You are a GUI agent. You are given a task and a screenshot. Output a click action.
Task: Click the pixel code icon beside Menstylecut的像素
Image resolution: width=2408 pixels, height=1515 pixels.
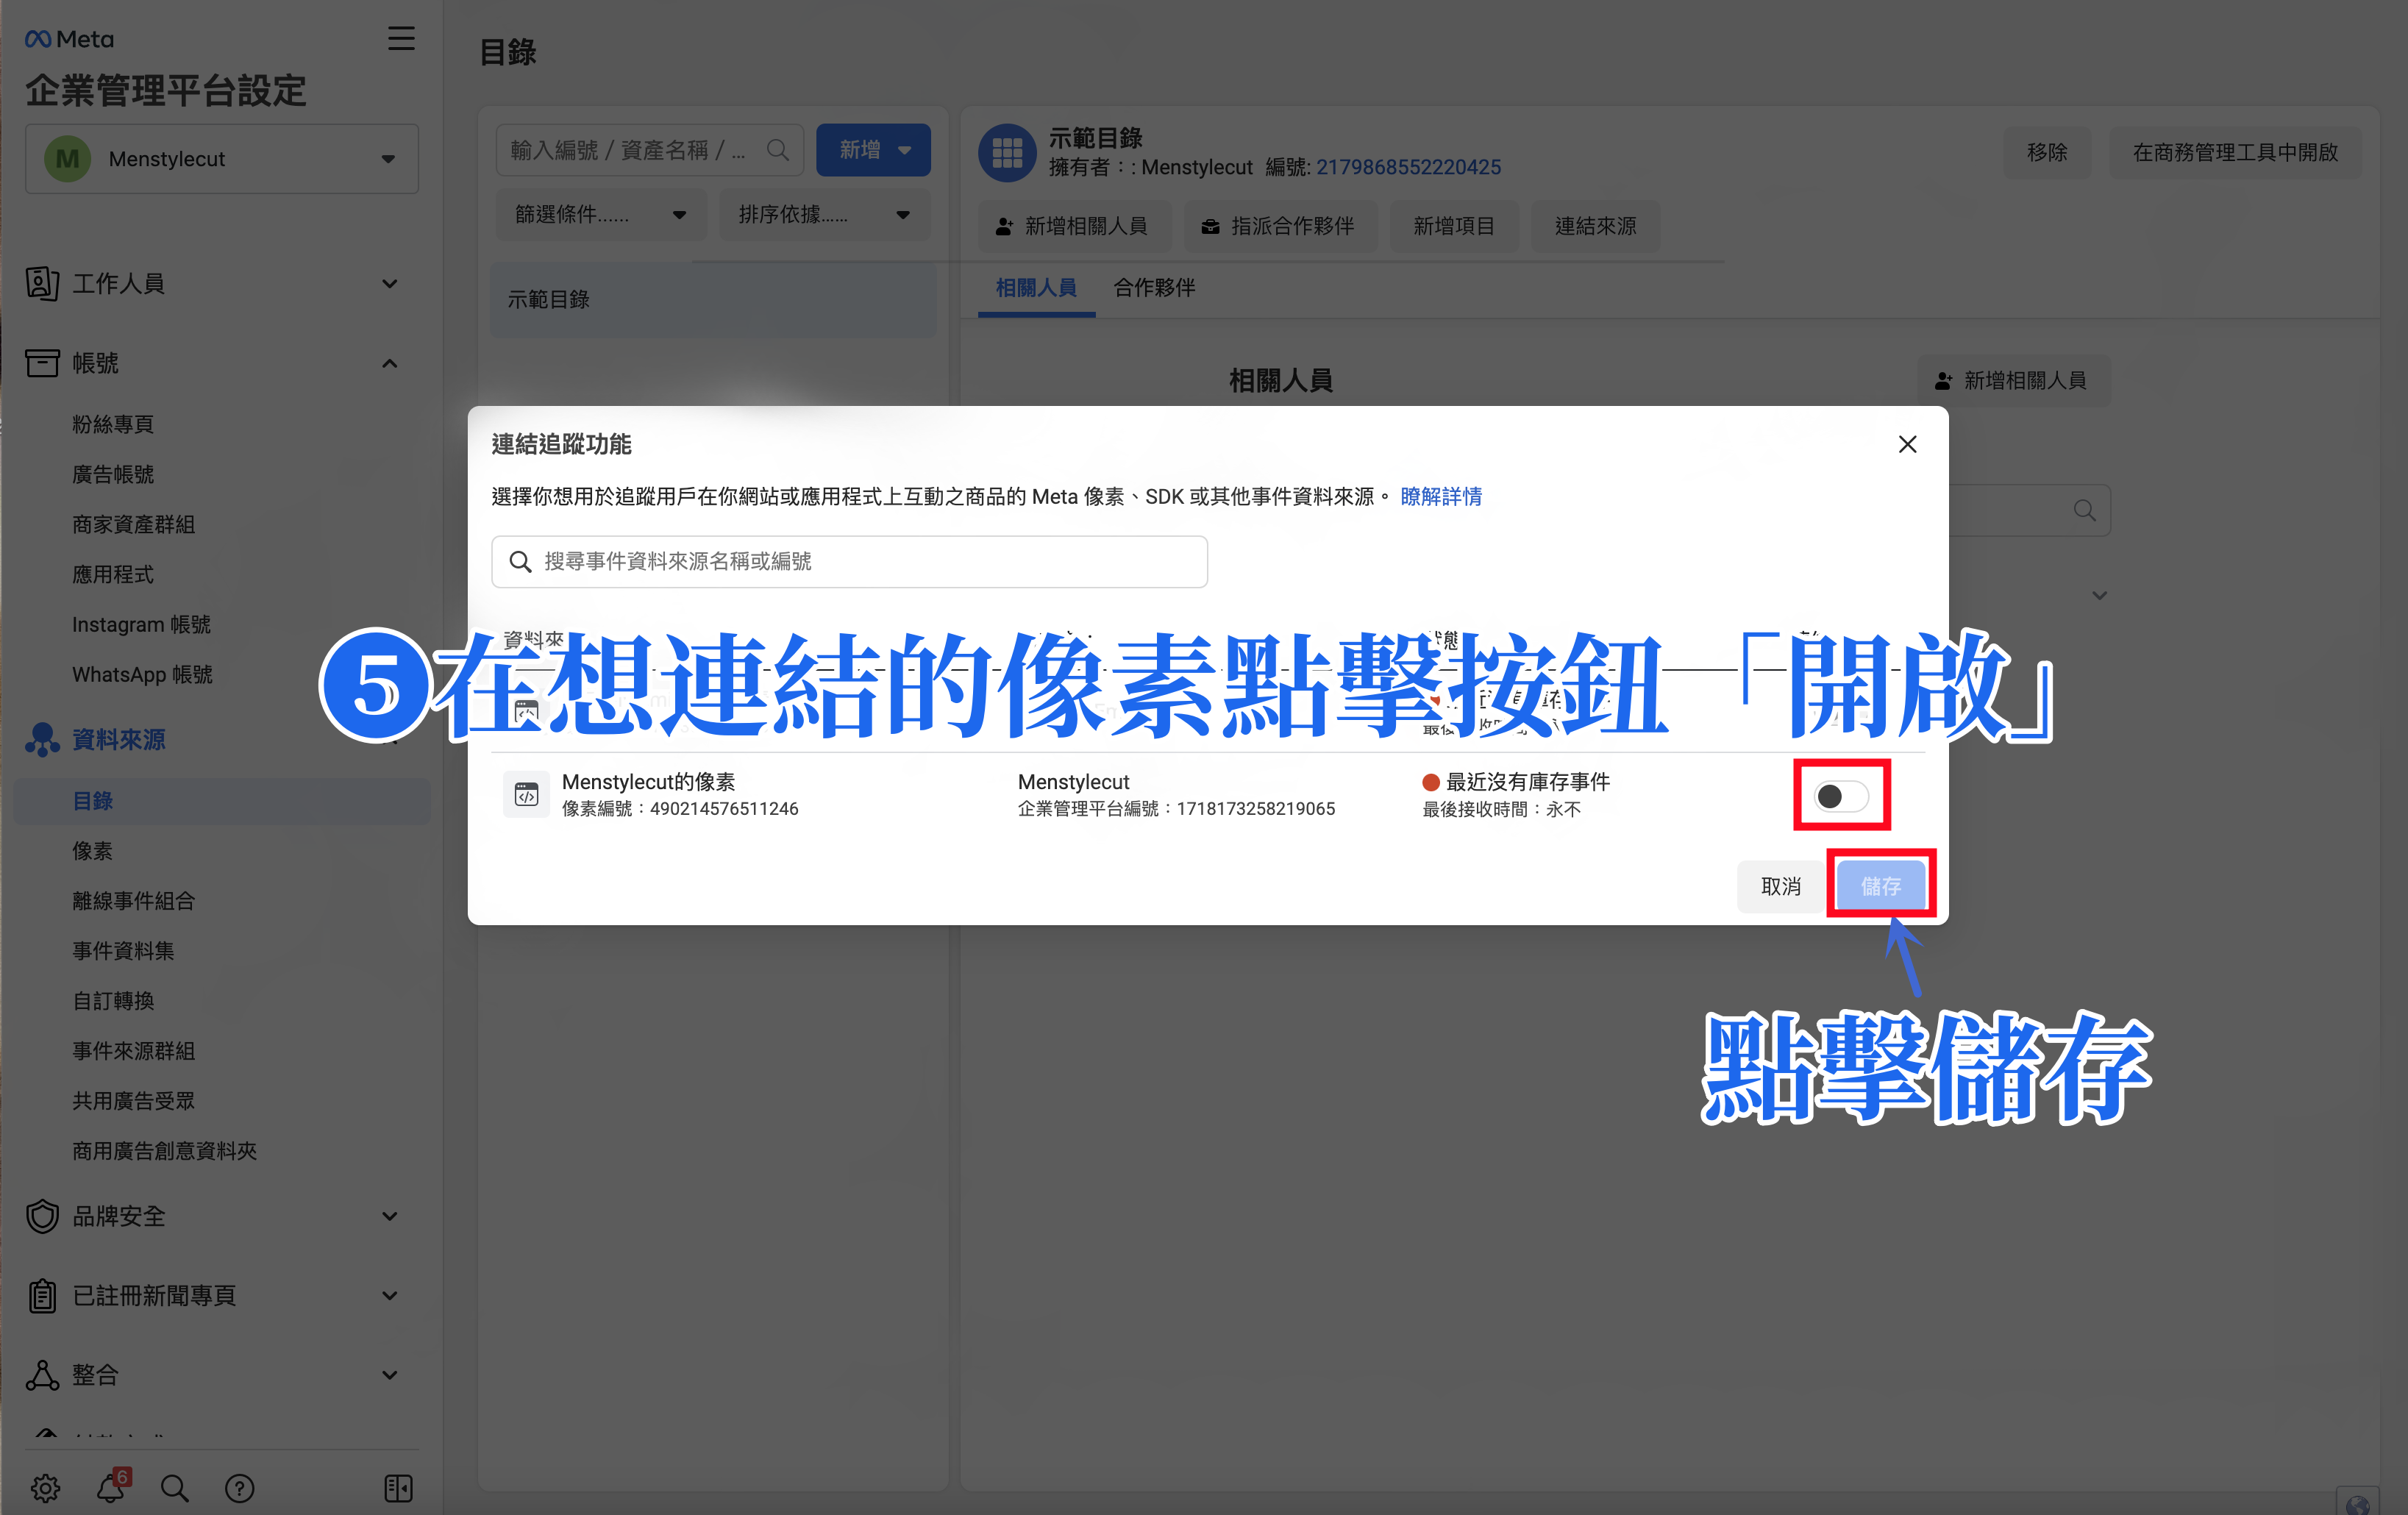526,794
